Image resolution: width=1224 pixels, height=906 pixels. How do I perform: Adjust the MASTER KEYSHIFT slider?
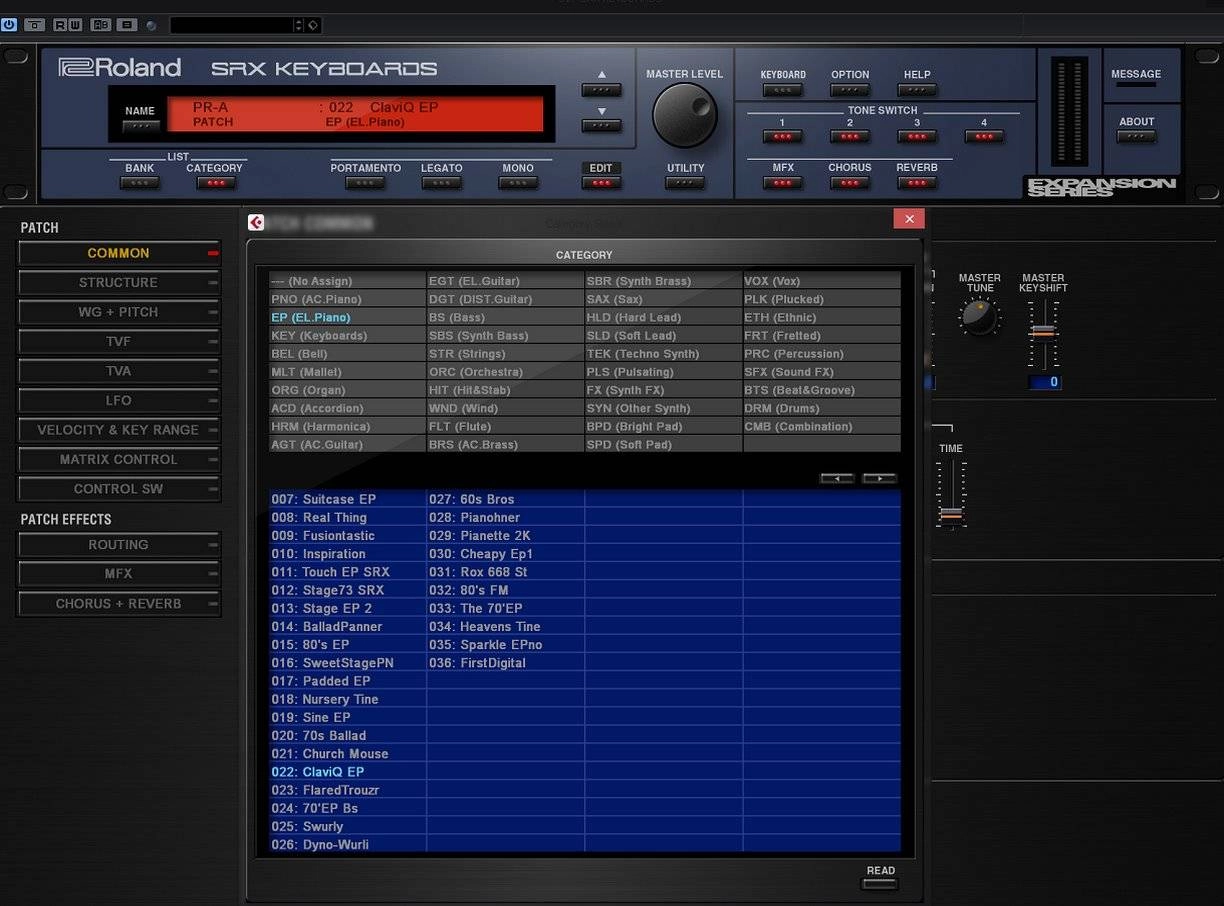1043,333
